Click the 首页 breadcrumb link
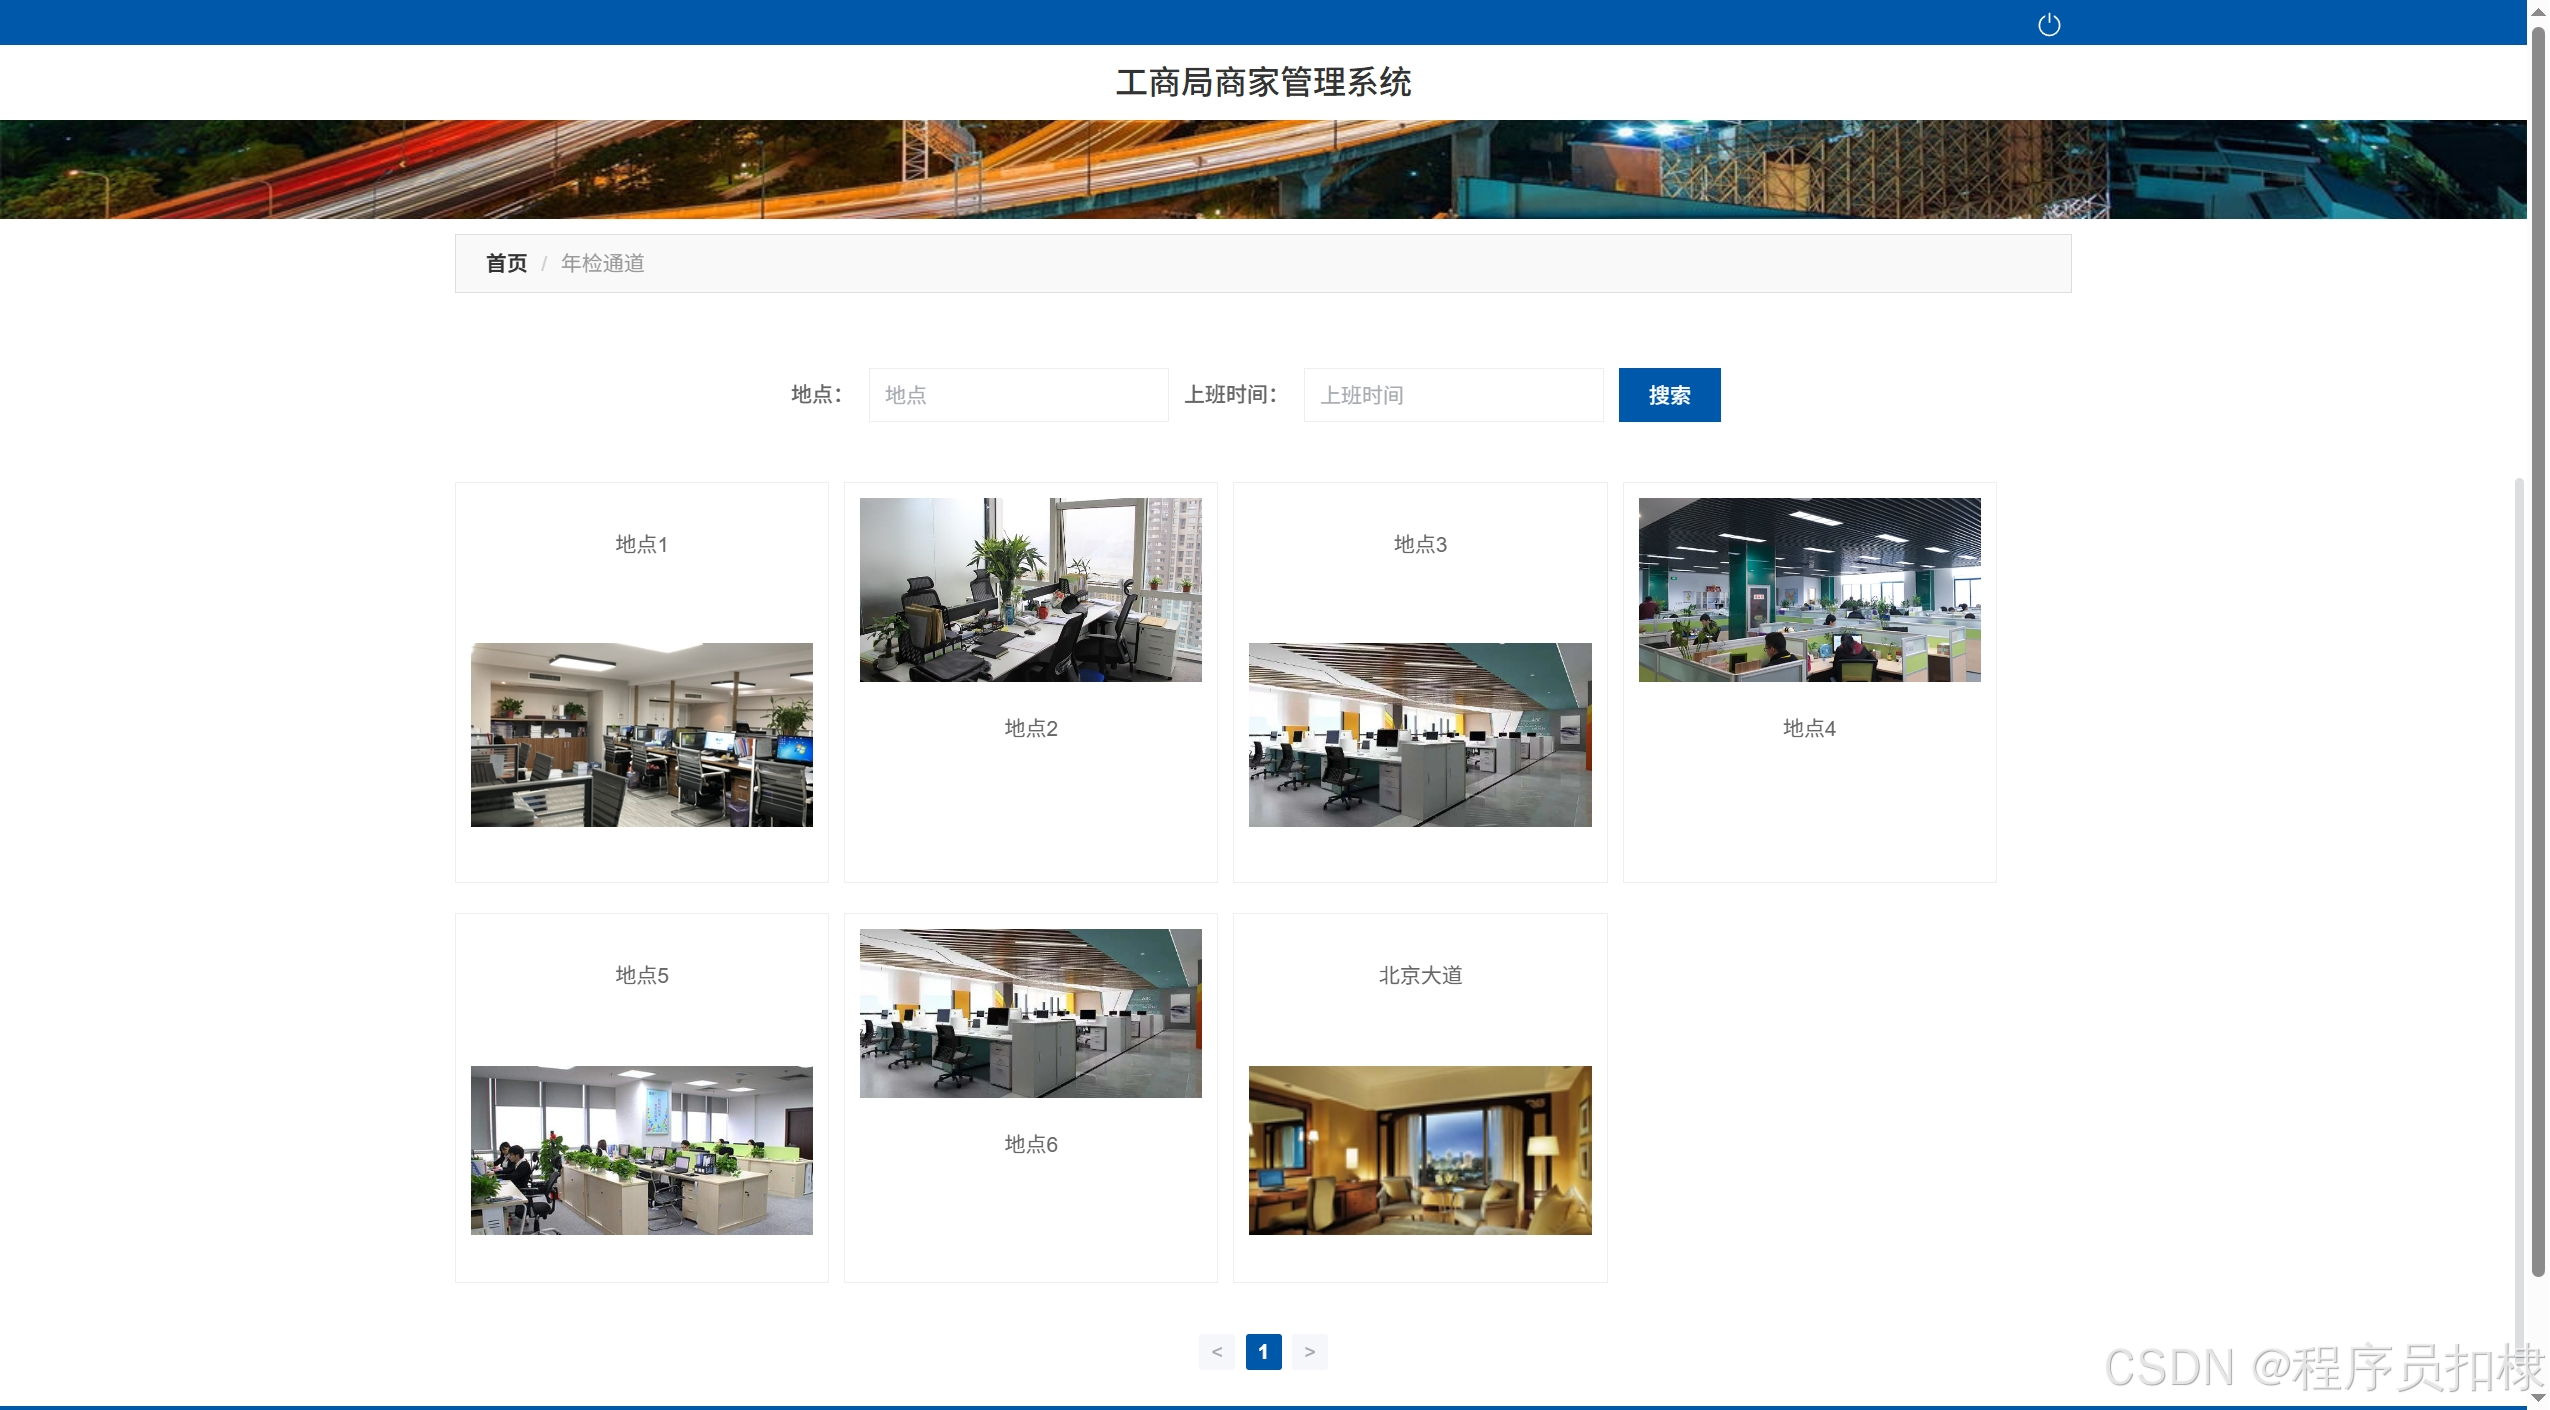Viewport: 2550px width, 1410px height. click(x=506, y=263)
